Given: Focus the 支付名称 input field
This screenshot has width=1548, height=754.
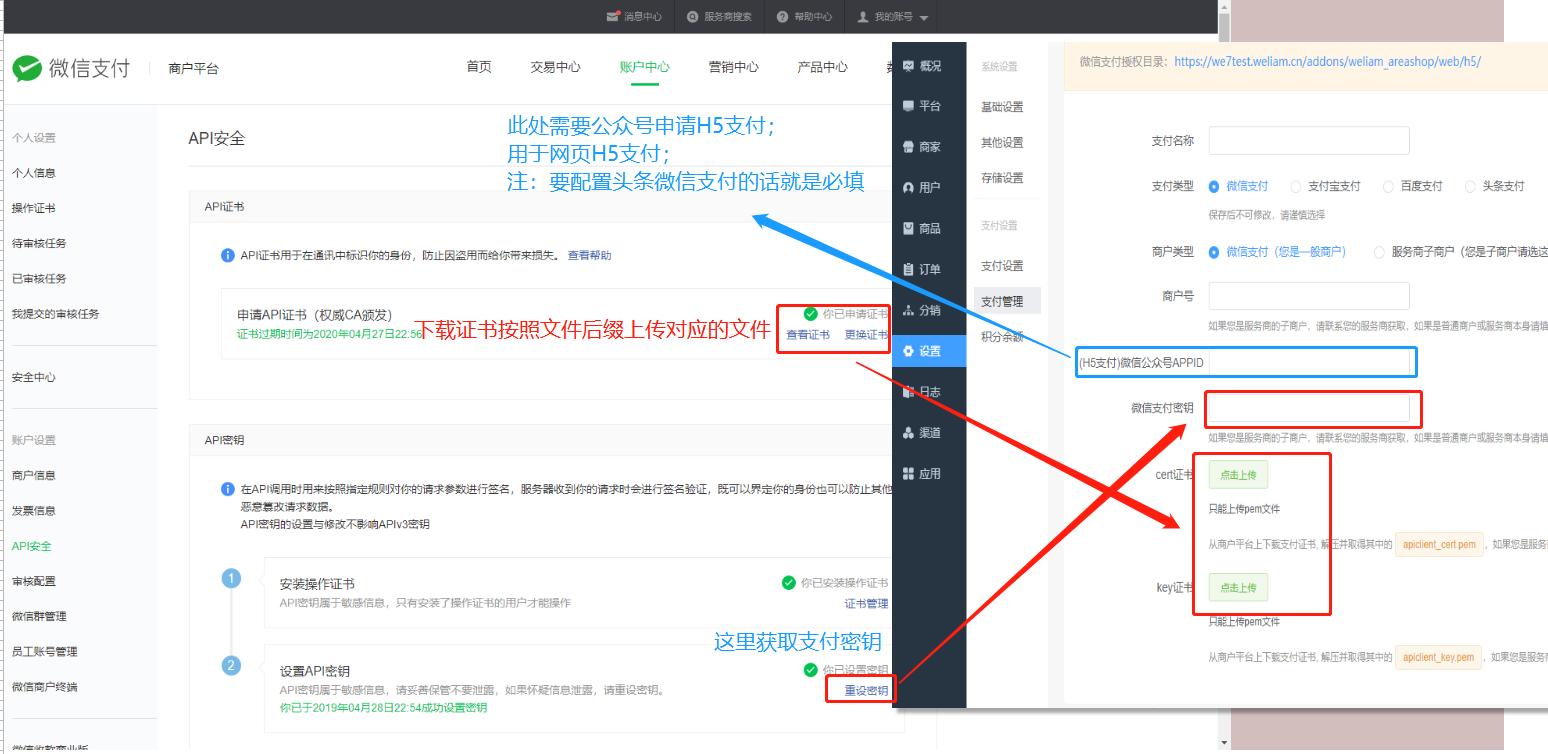Looking at the screenshot, I should point(1309,140).
